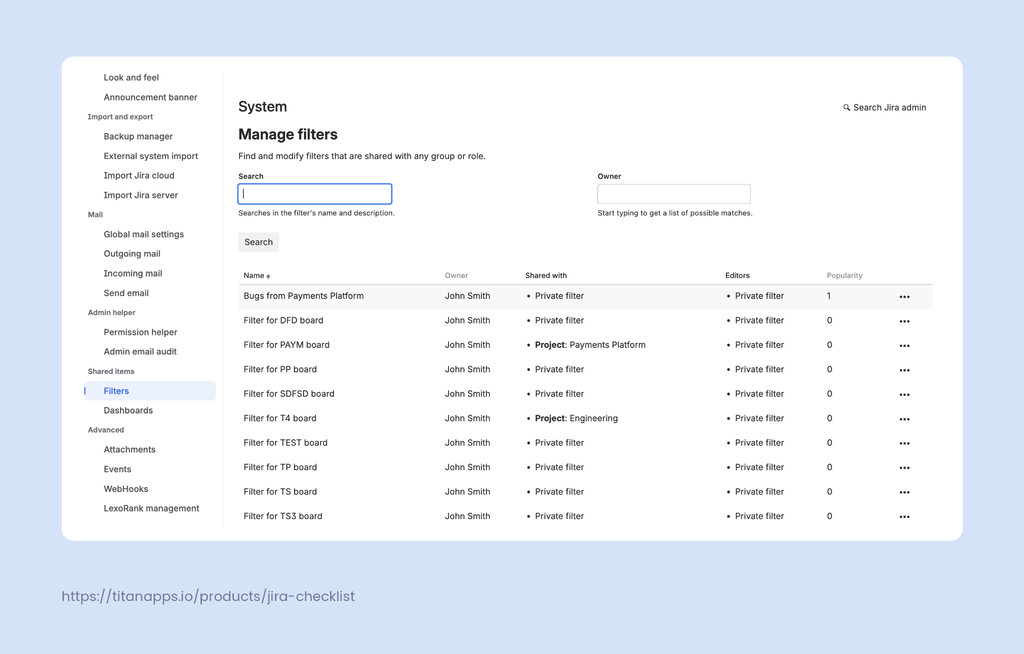The image size is (1024, 654).
Task: Open more actions for Filter for T4 board
Action: (904, 419)
